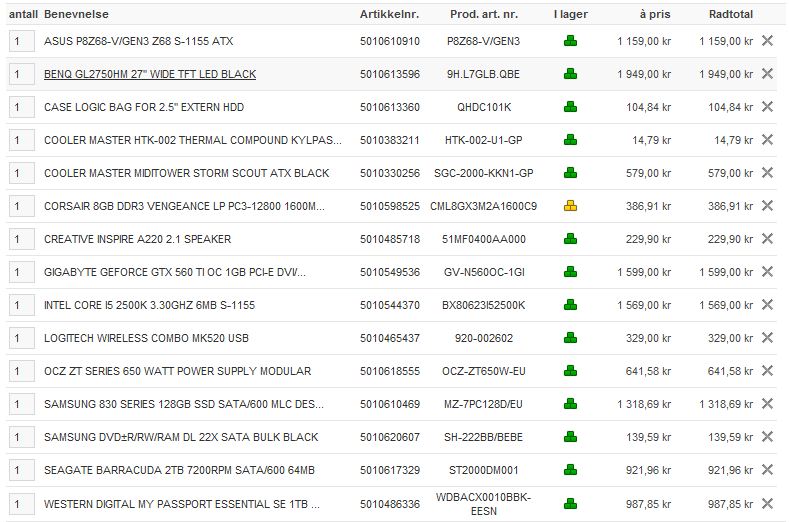The image size is (789, 522).
Task: Click stock icon for SAMSUNG DVD drive
Action: [x=570, y=436]
